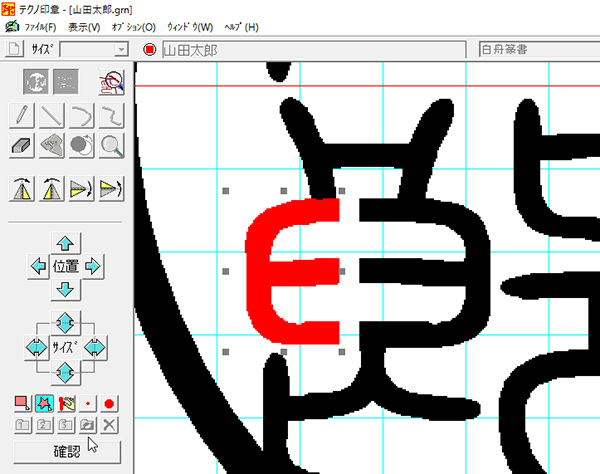Toggle the star-shaped free selection mode
Image resolution: width=600 pixels, height=474 pixels.
tap(44, 403)
